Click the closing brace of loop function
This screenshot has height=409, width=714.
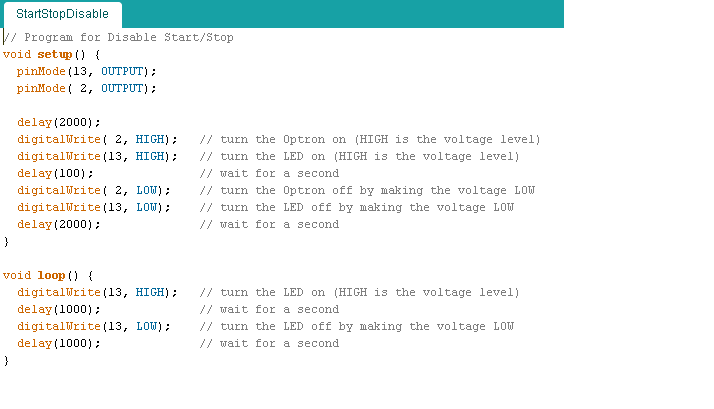coord(6,360)
